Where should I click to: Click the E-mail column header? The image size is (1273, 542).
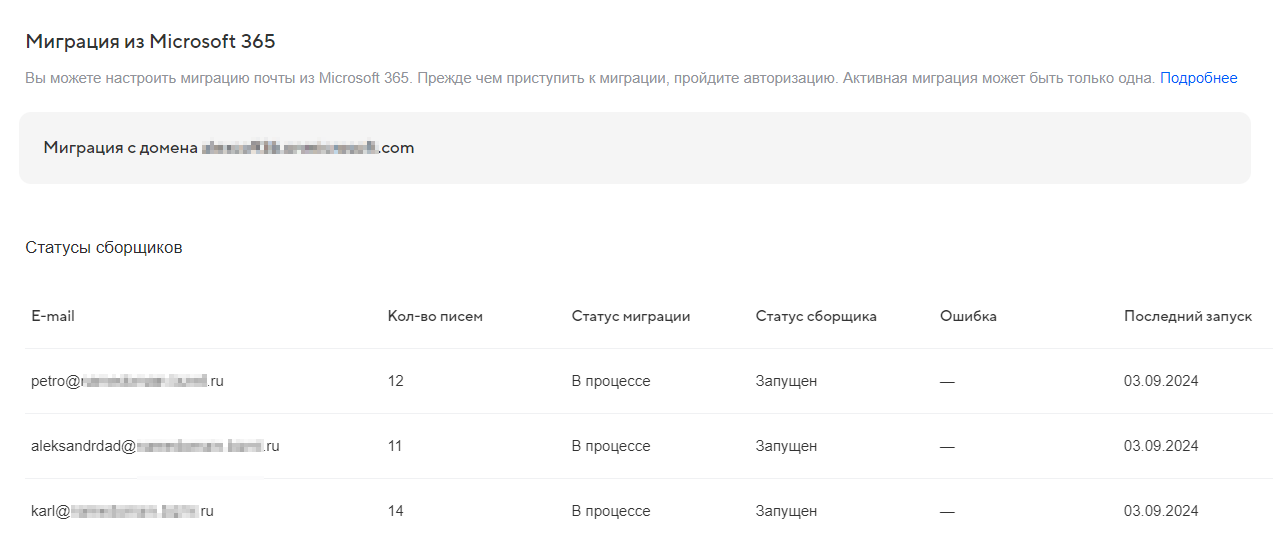53,316
